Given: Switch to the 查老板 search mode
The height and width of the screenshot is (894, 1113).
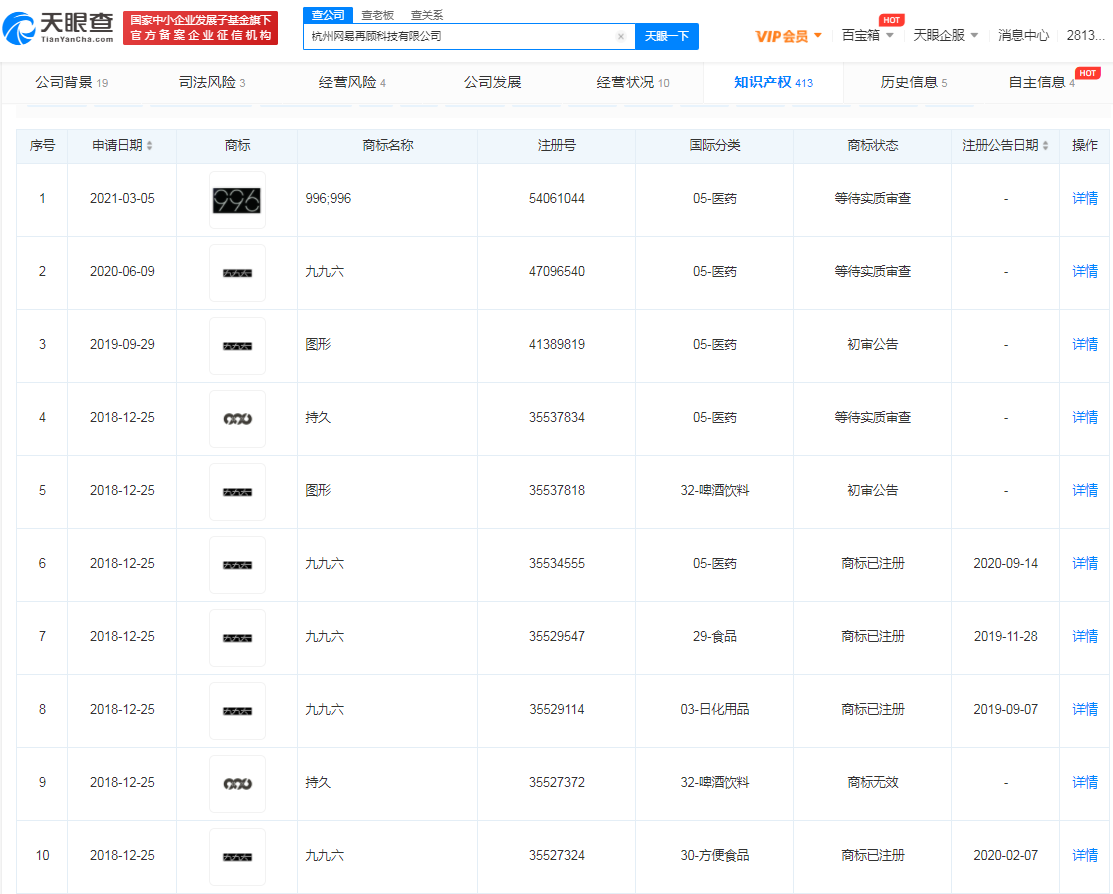Looking at the screenshot, I should 376,15.
